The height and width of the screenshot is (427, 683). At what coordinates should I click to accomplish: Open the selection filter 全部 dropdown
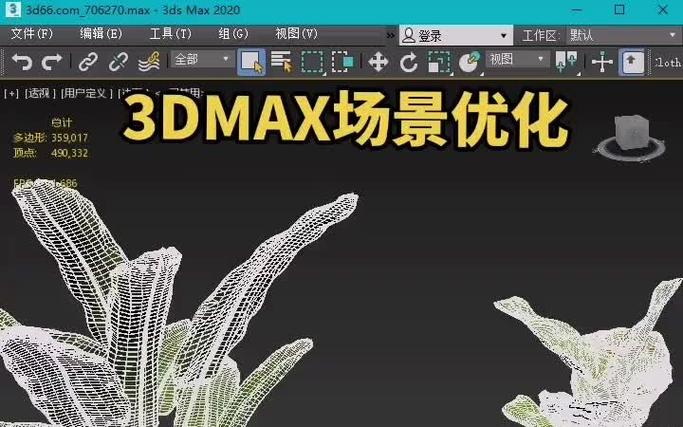[202, 59]
